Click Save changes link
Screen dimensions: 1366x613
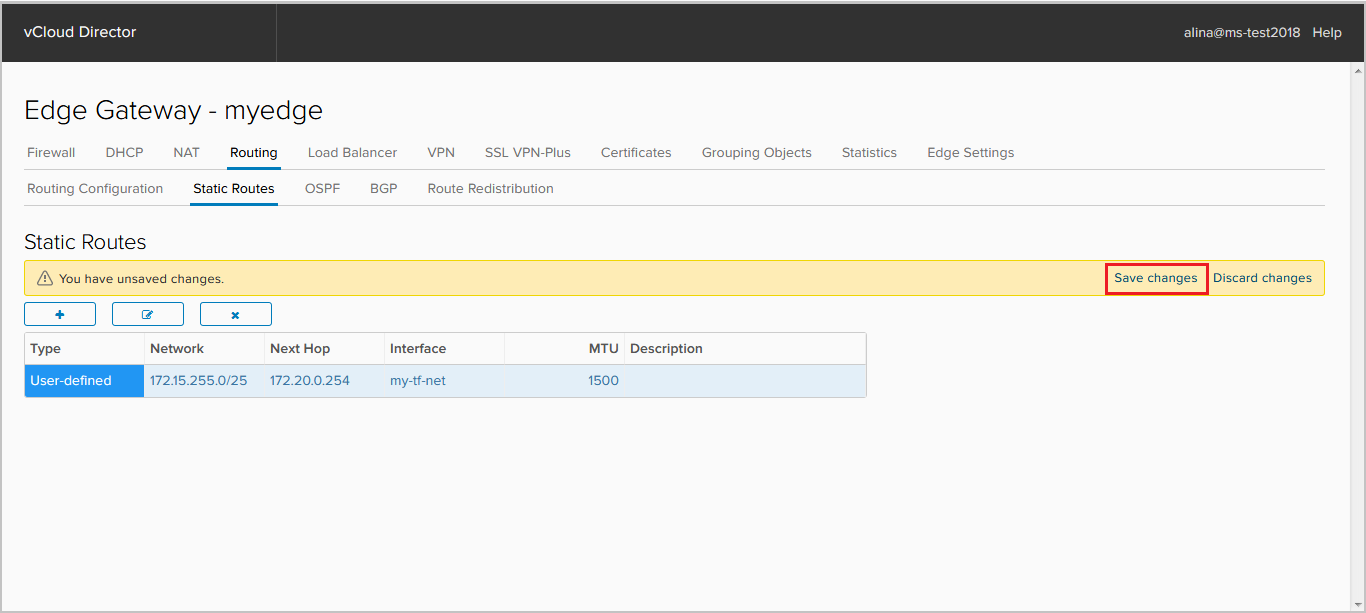[x=1156, y=278]
